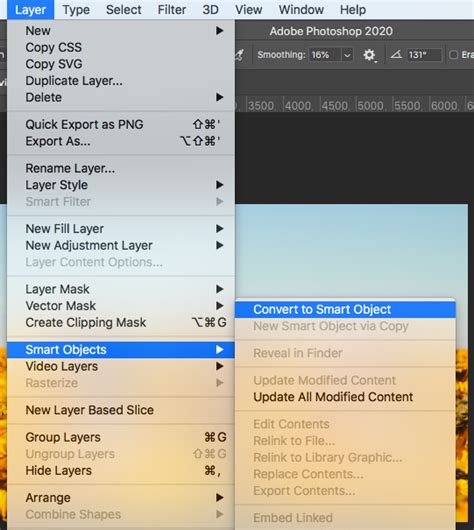Screen dimensions: 474x530
Task: Open smoothing options gear icon
Action: click(x=369, y=55)
